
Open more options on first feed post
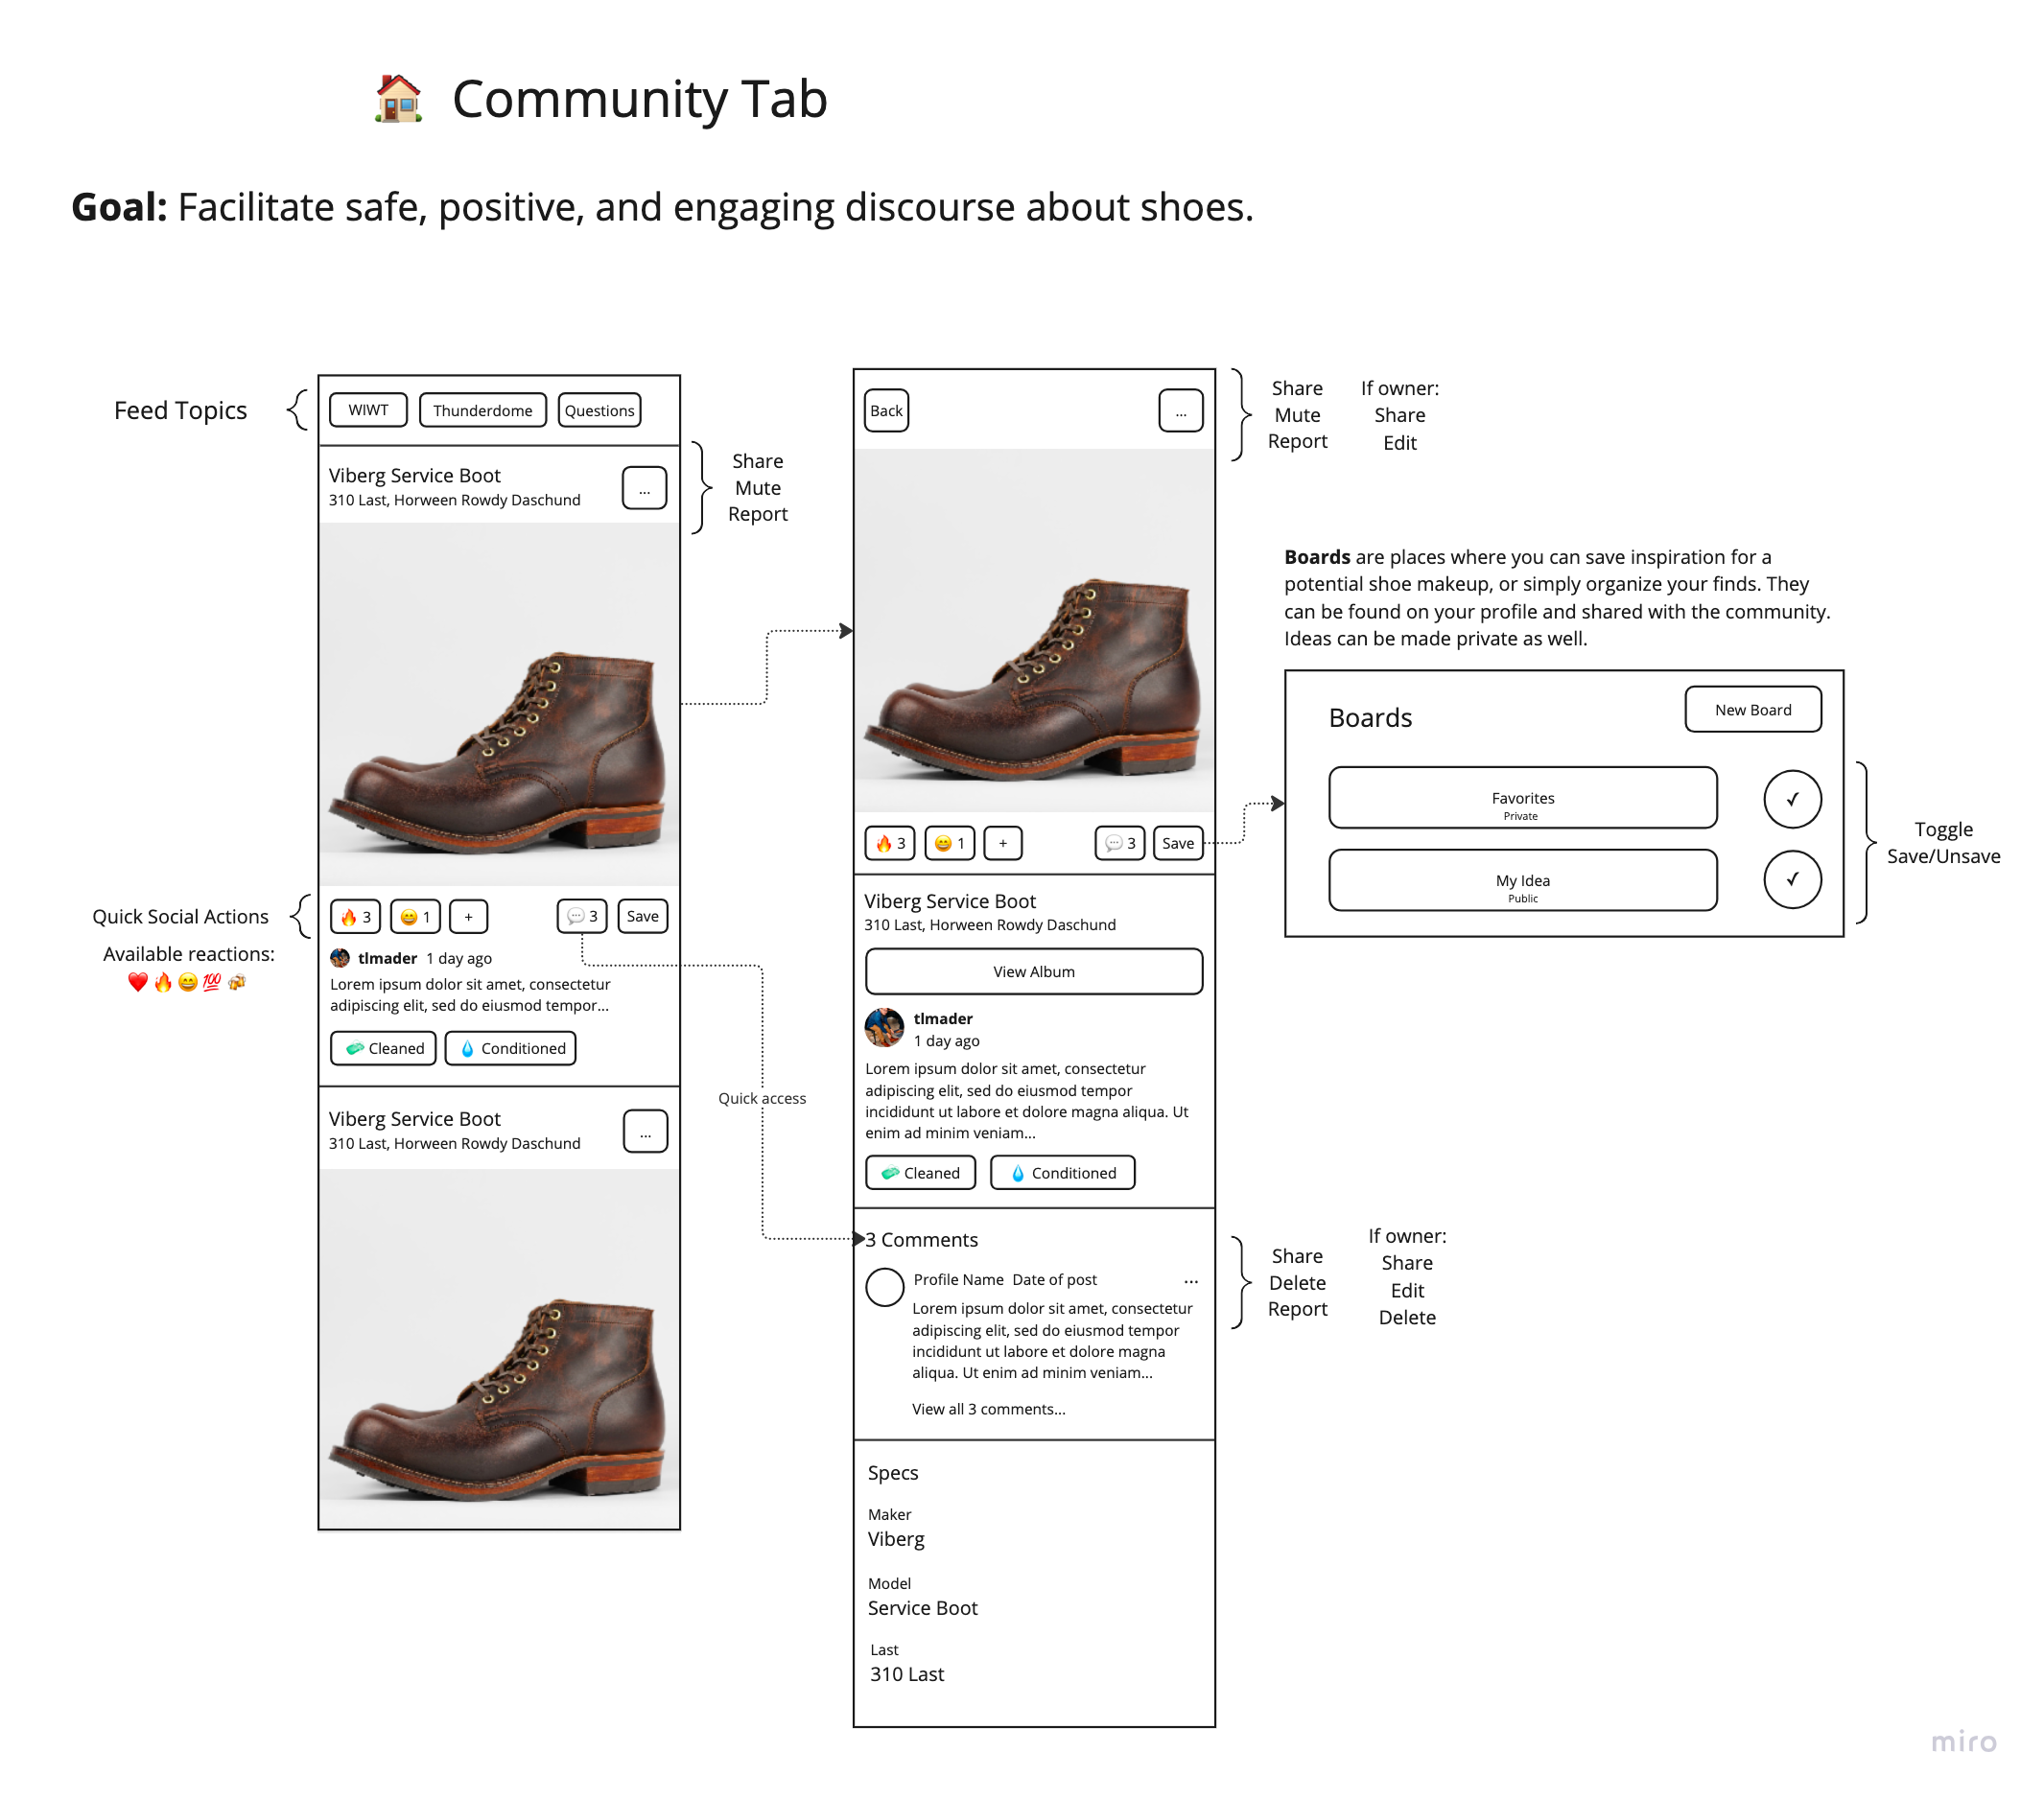644,488
